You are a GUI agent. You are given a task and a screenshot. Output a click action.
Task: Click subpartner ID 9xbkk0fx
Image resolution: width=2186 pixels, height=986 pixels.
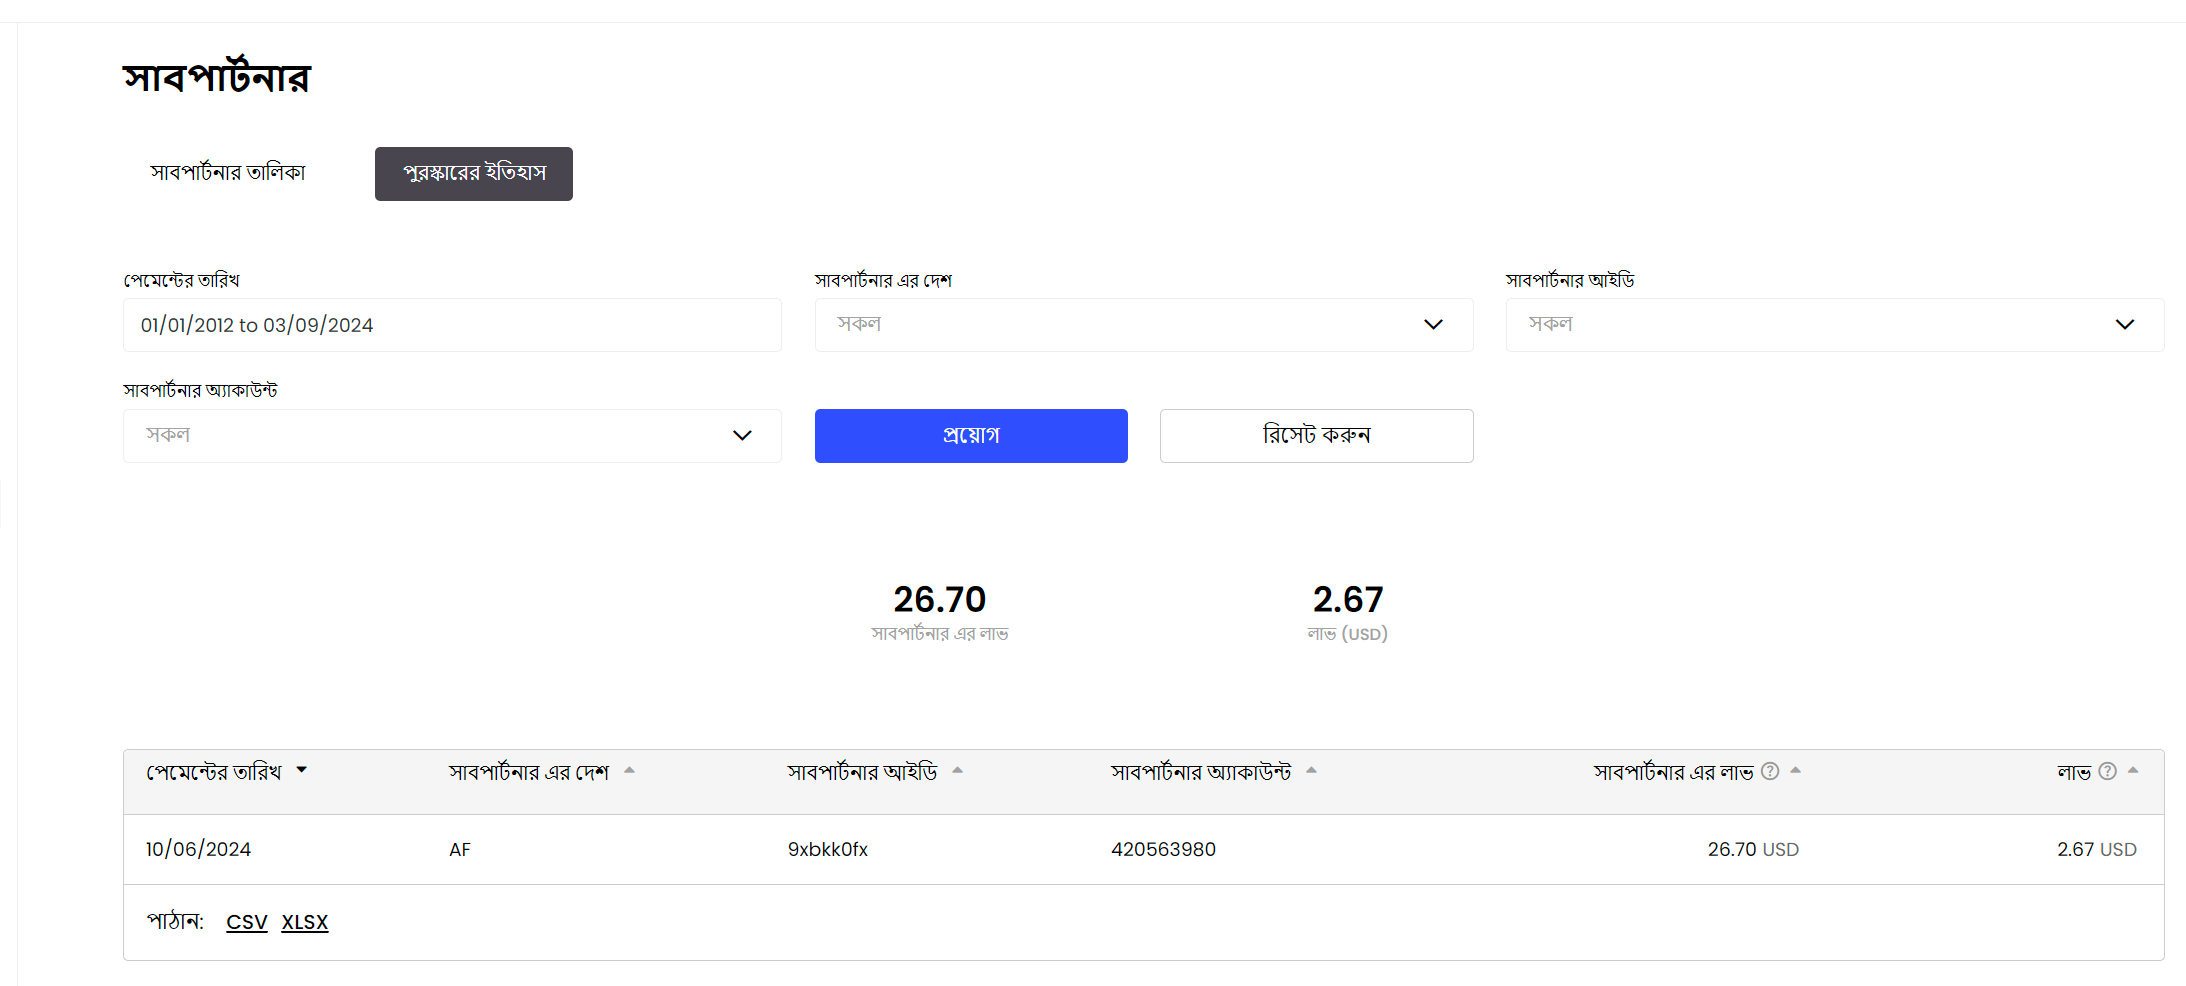tap(828, 849)
